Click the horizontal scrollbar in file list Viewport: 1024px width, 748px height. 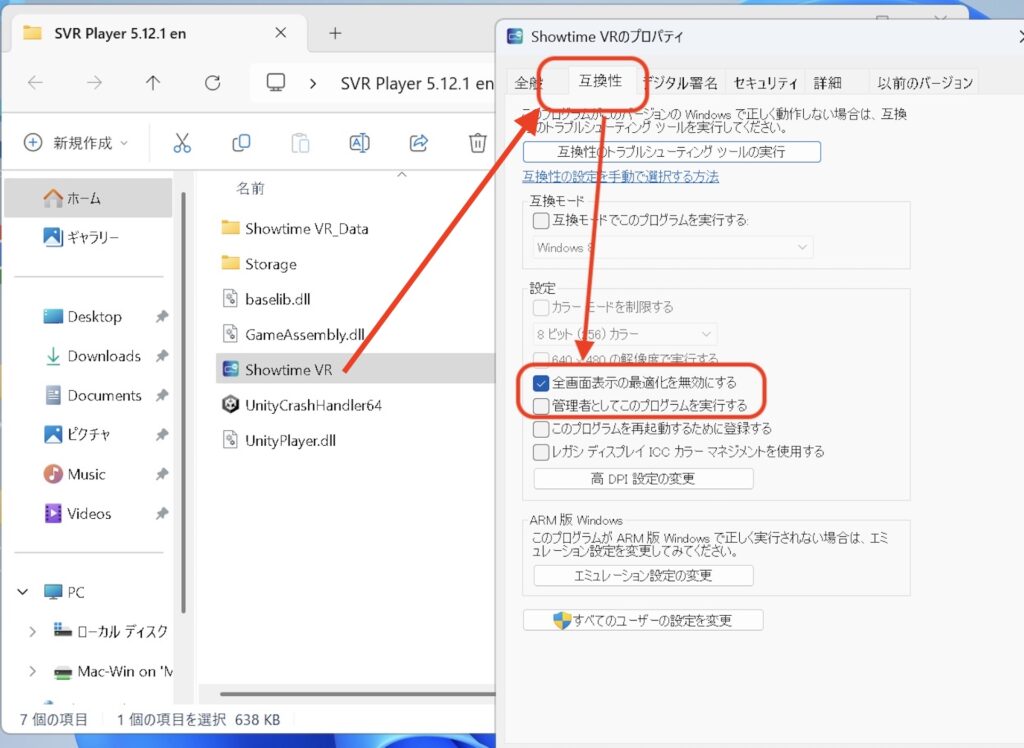[357, 694]
